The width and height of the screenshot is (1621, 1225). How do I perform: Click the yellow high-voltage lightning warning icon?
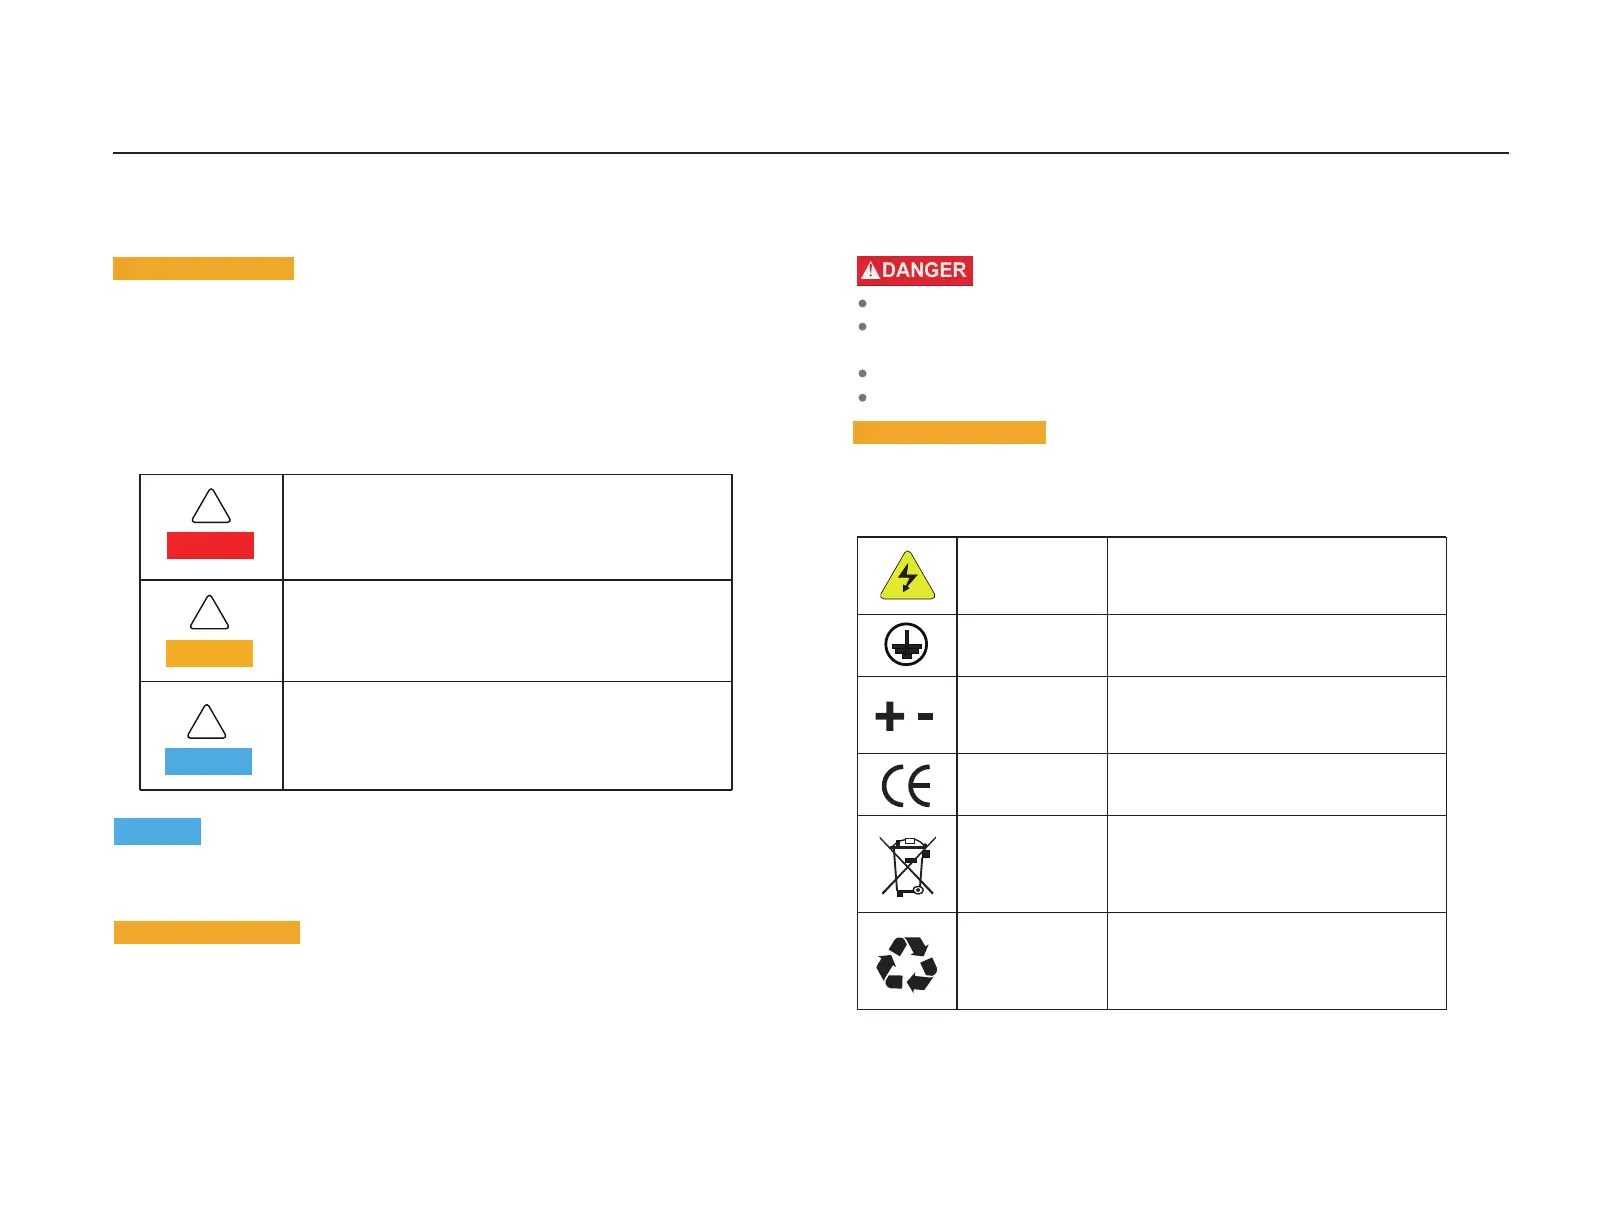tap(907, 576)
